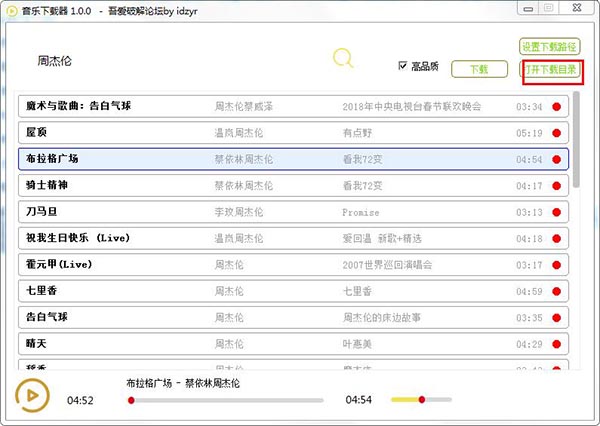The image size is (600, 426).
Task: Close the 音乐下载器 window
Action: [577, 8]
